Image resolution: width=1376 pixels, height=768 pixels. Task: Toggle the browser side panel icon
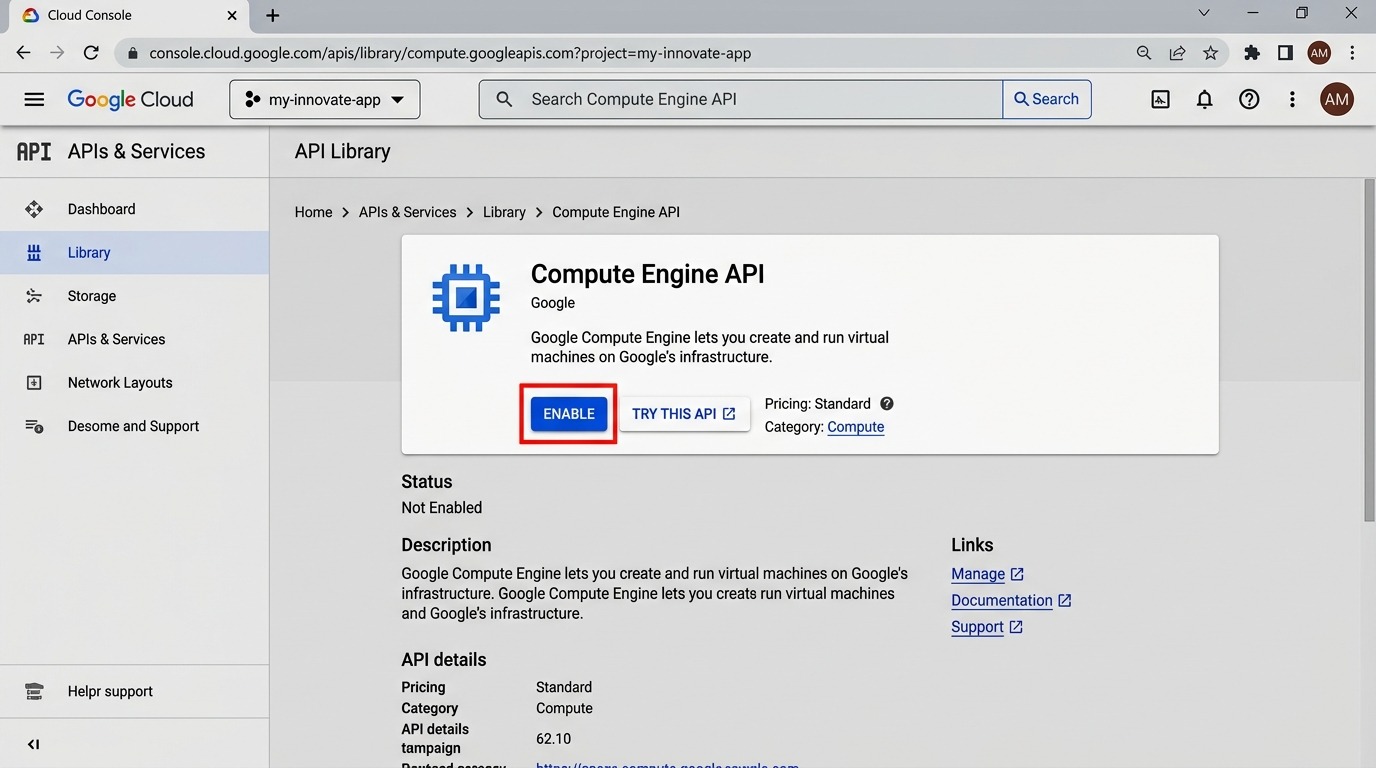tap(1285, 53)
